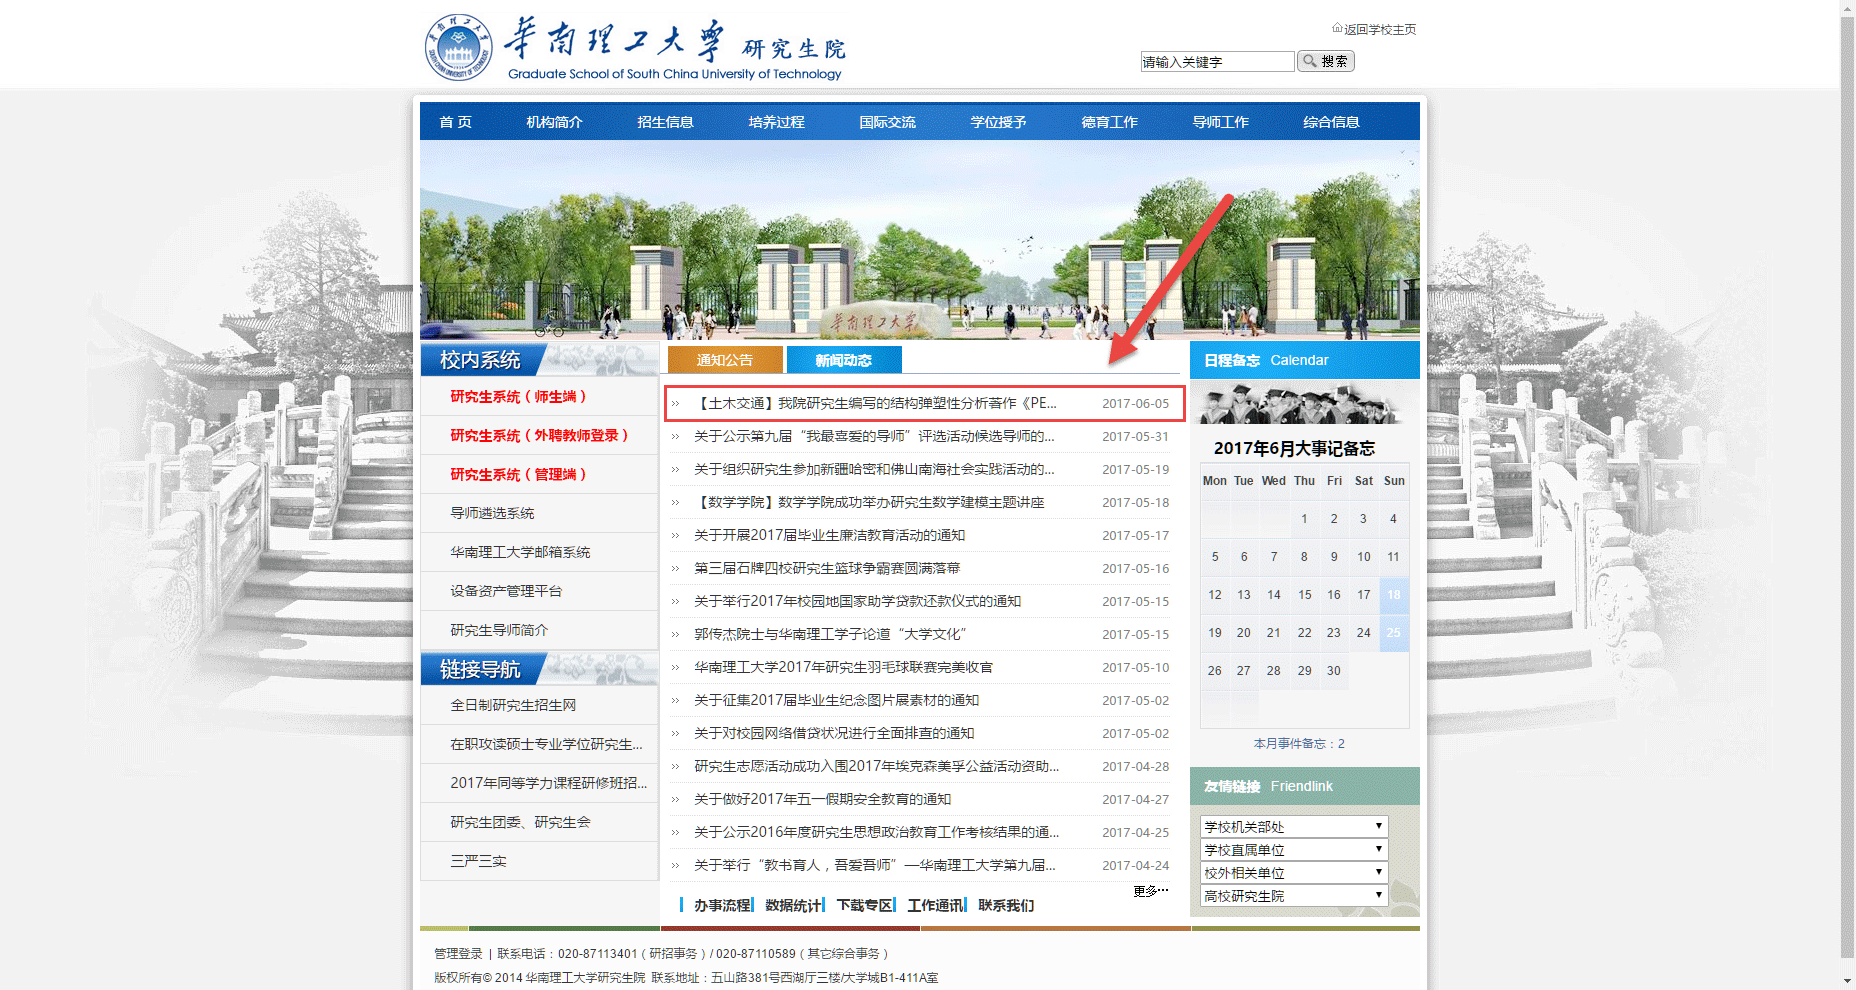The height and width of the screenshot is (990, 1856).
Task: Open 我最喜爱的导师 评选活动 notice
Action: (x=874, y=436)
